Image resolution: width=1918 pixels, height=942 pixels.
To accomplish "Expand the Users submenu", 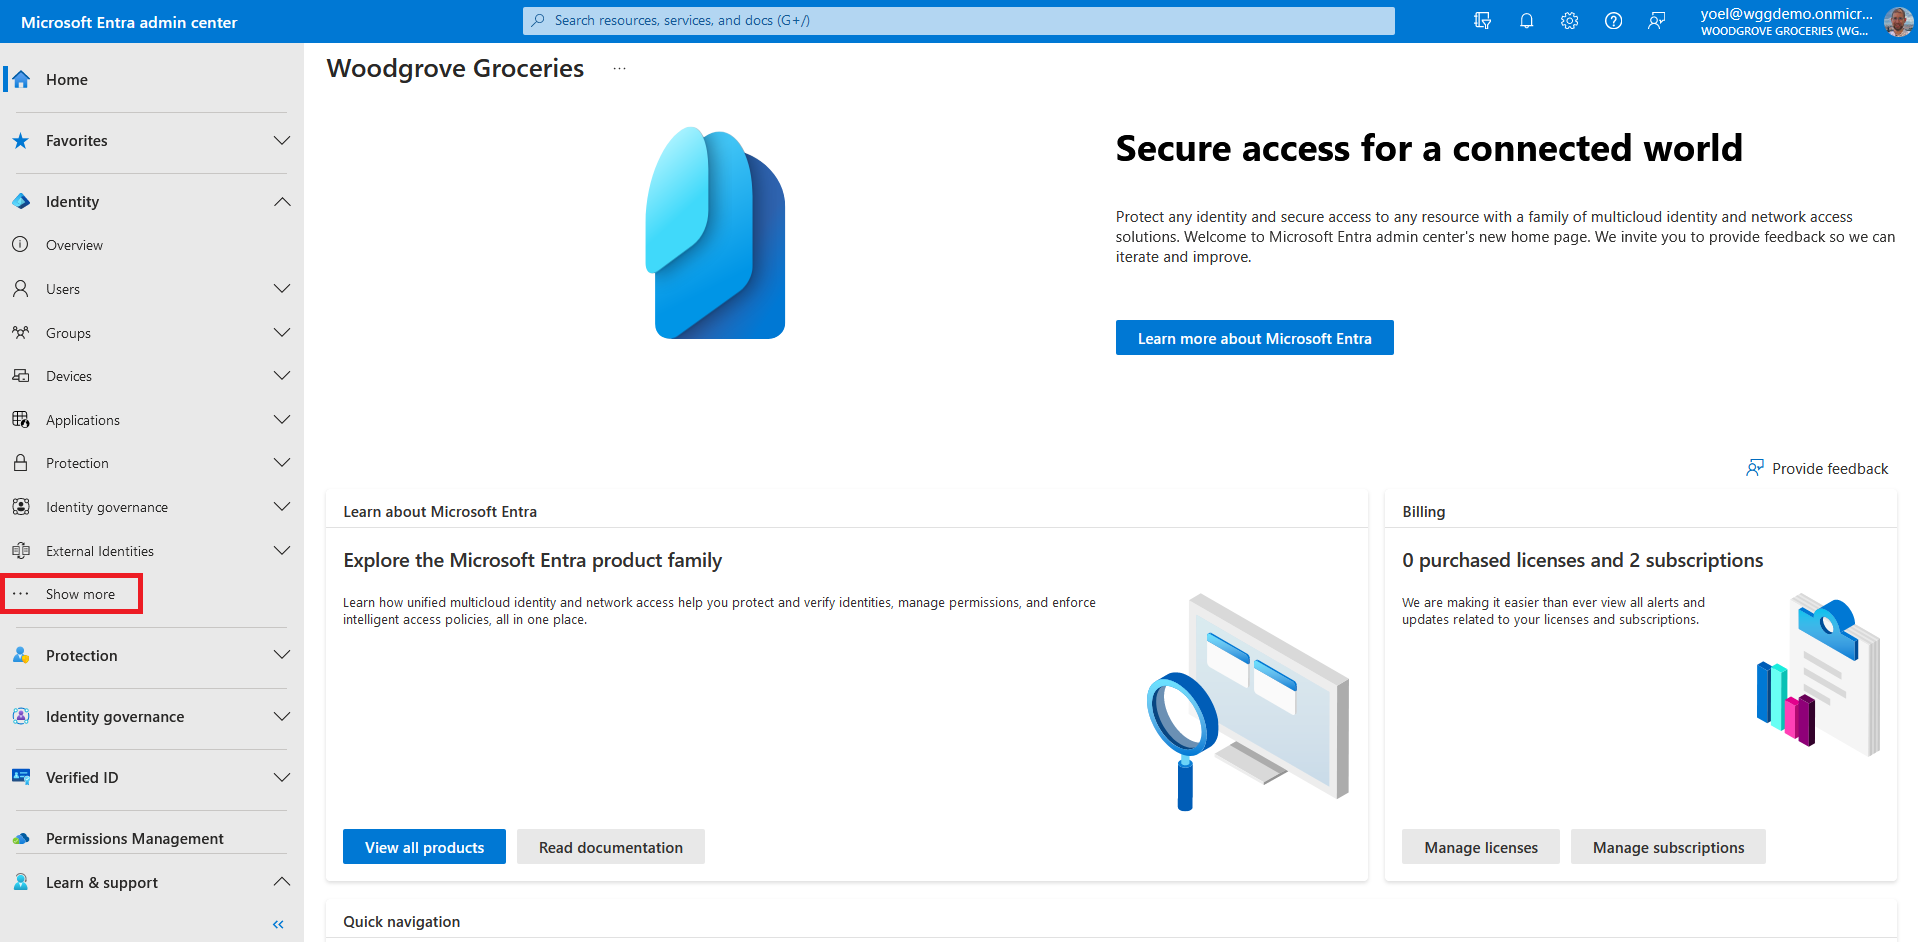I will click(282, 289).
